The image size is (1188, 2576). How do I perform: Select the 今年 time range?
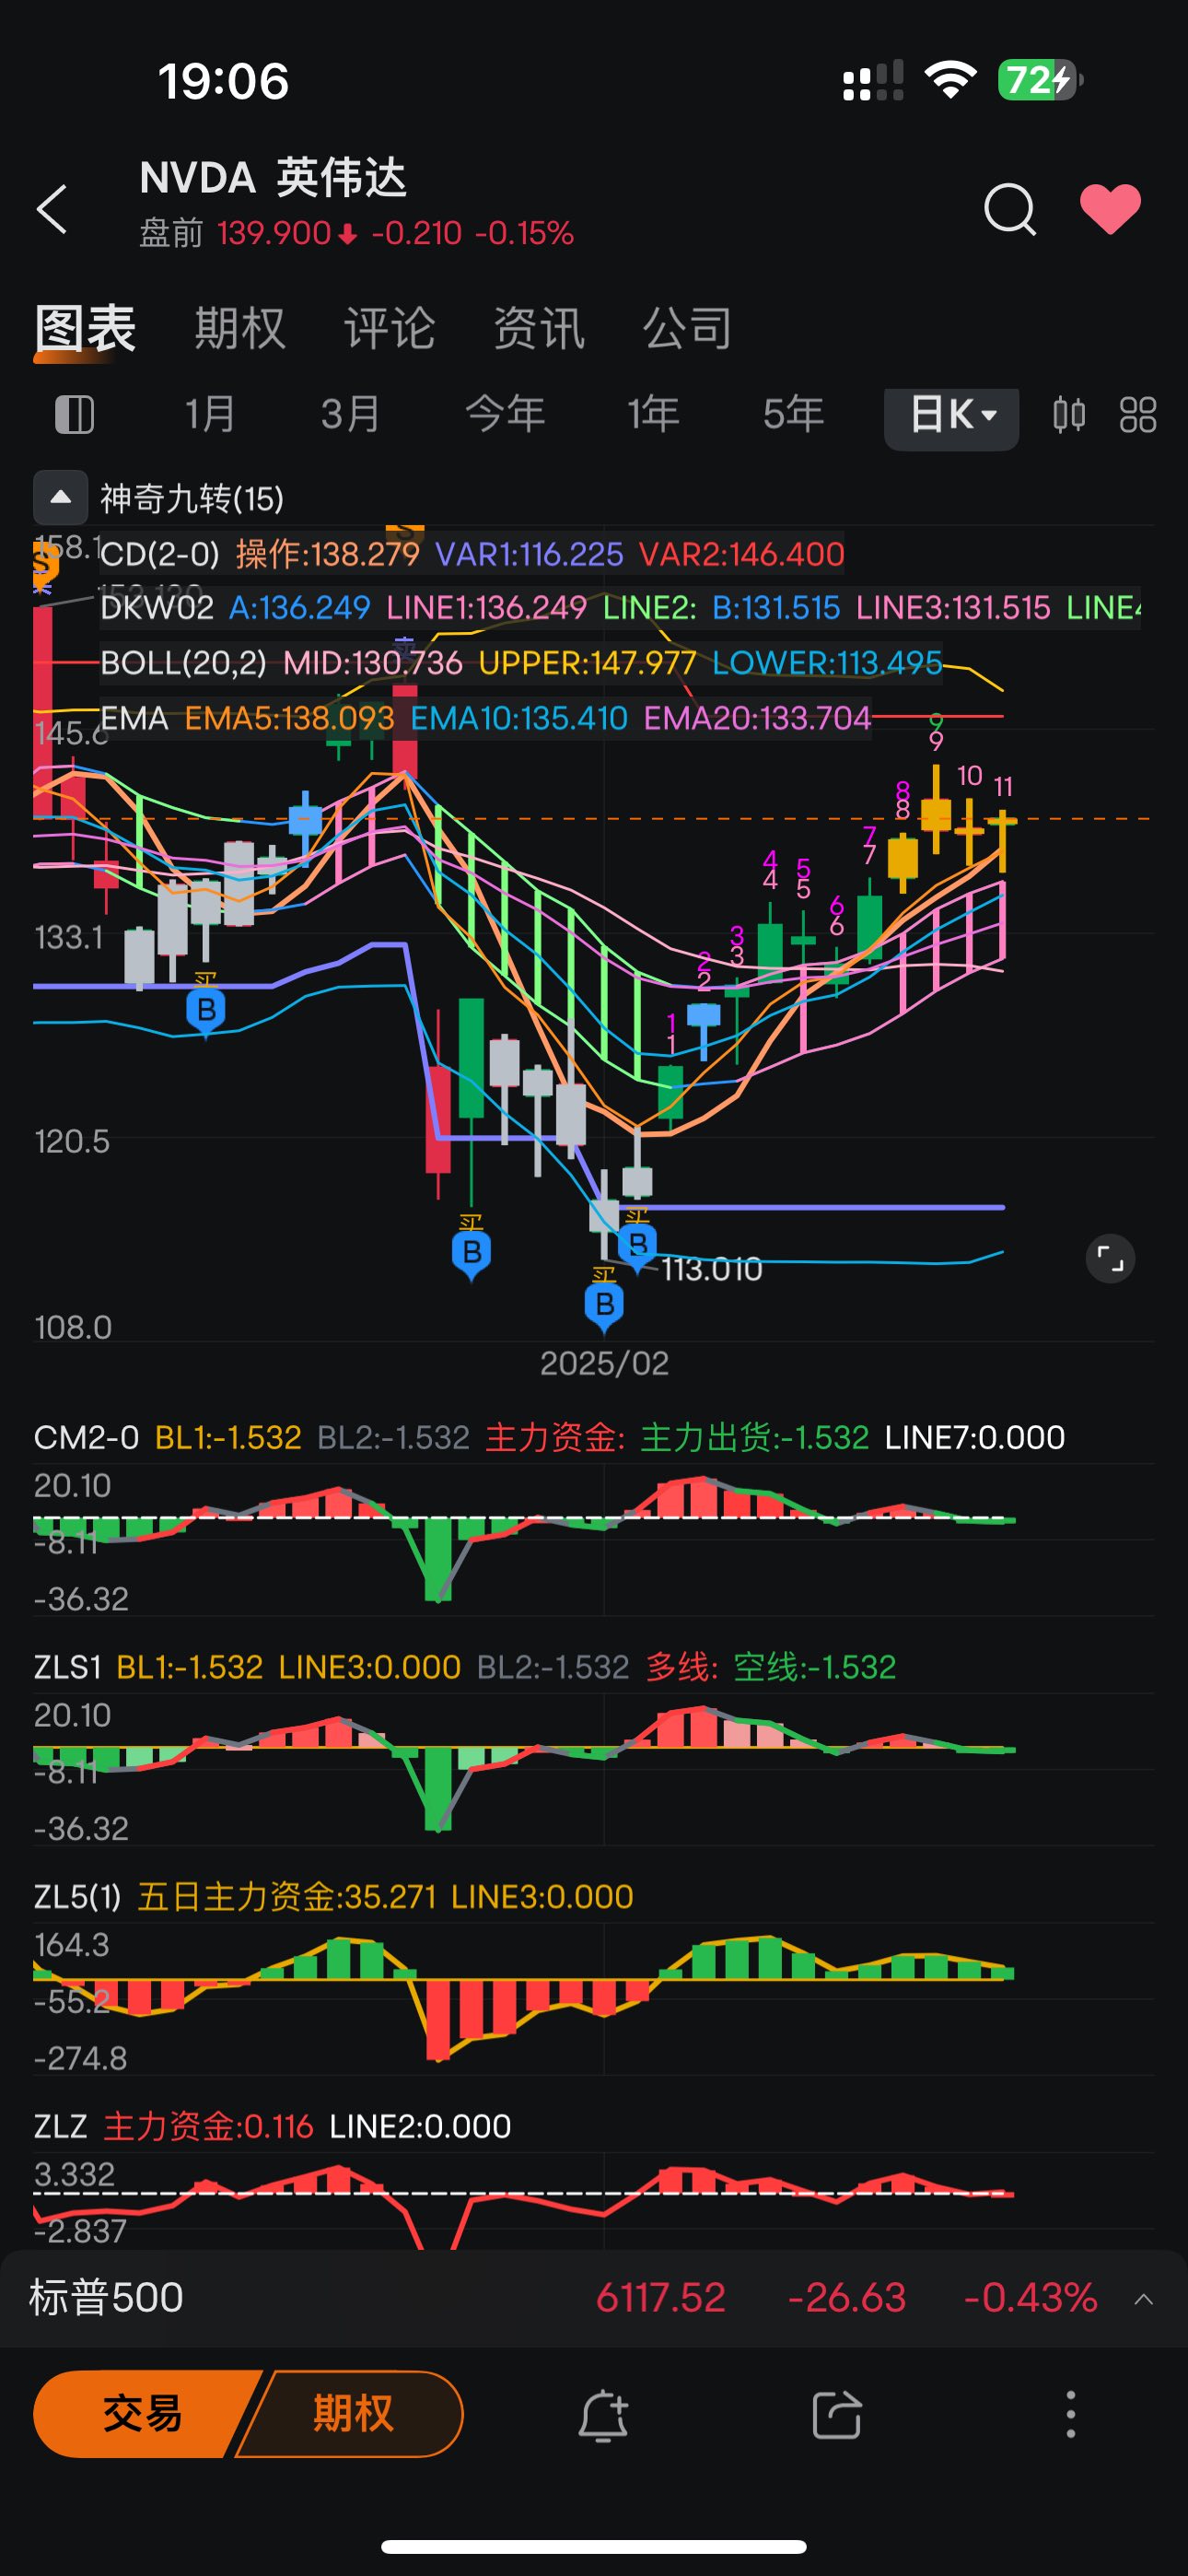point(505,414)
